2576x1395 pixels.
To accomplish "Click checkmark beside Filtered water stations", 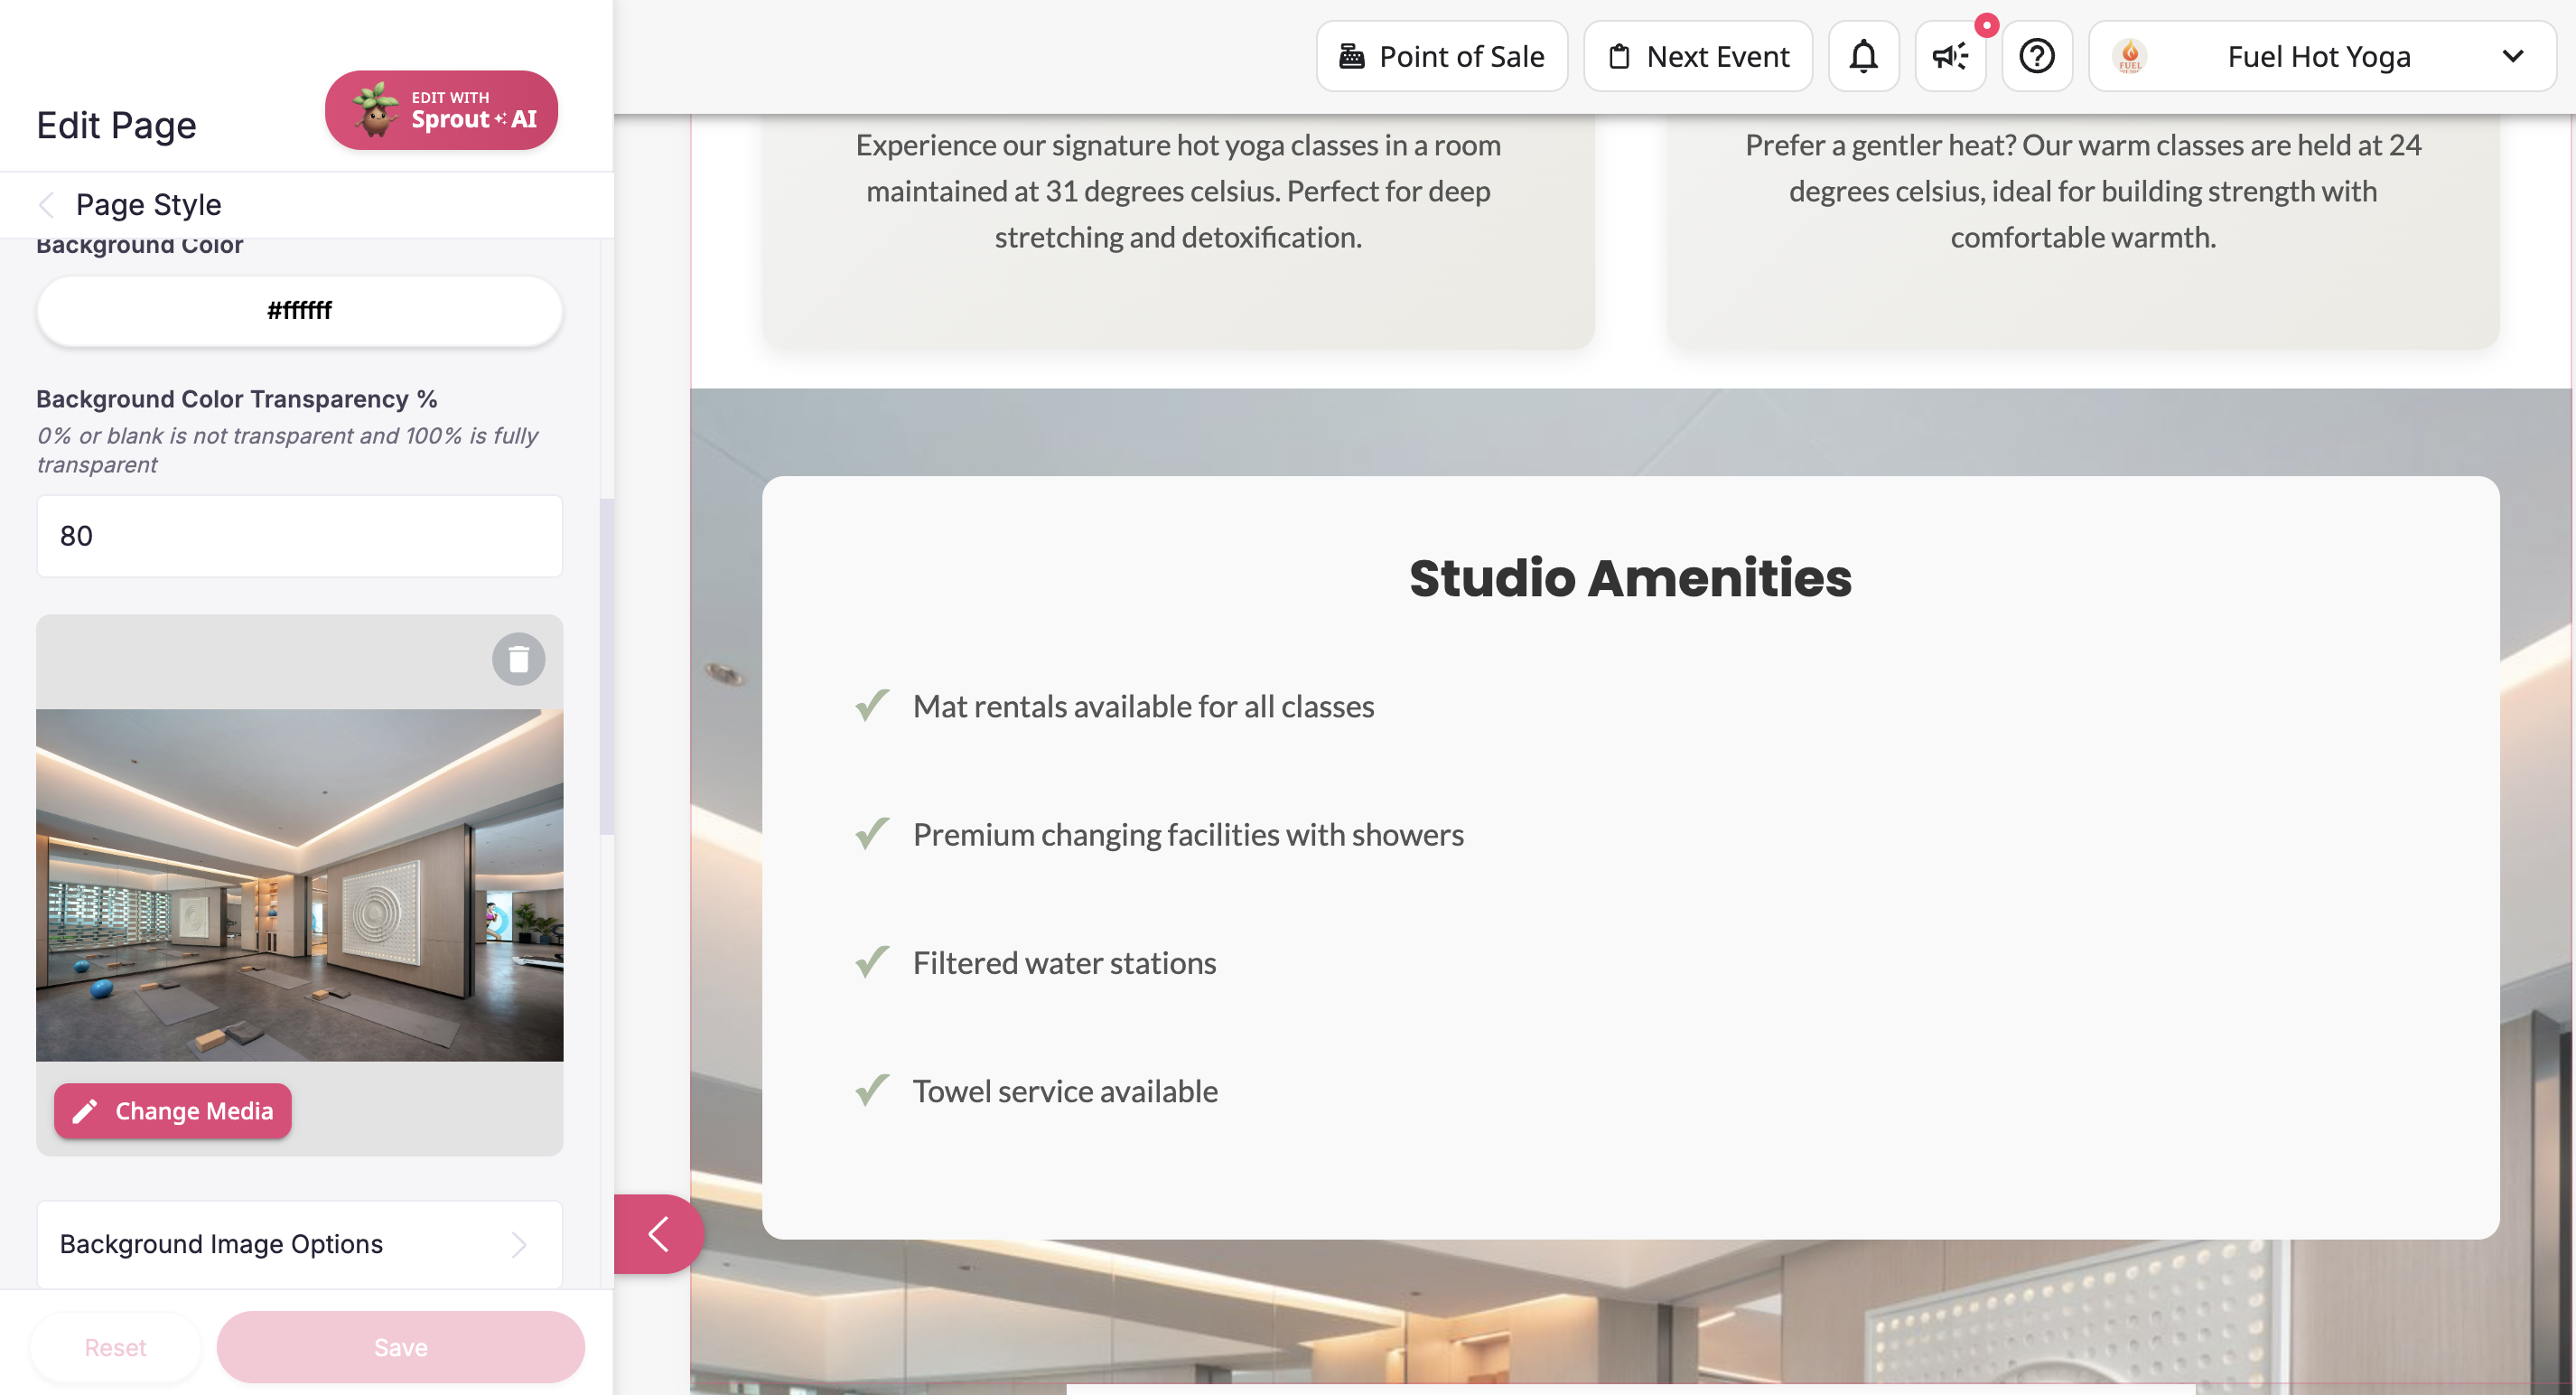I will point(872,962).
